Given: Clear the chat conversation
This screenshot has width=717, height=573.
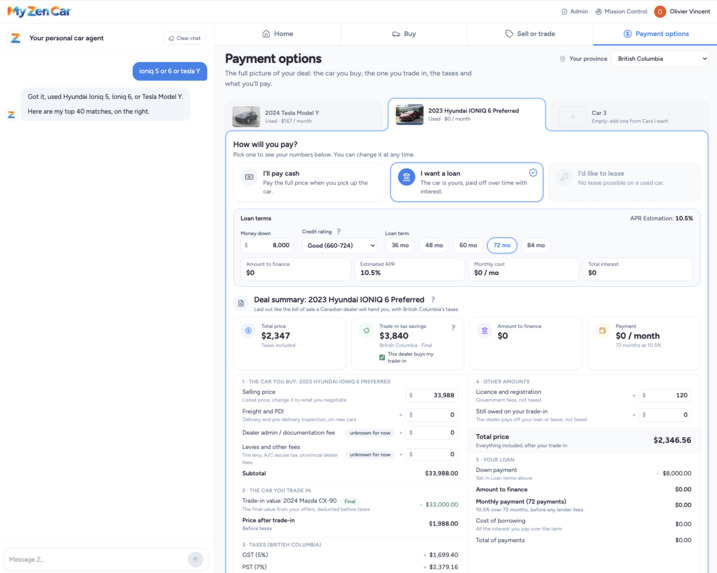Looking at the screenshot, I should click(184, 38).
